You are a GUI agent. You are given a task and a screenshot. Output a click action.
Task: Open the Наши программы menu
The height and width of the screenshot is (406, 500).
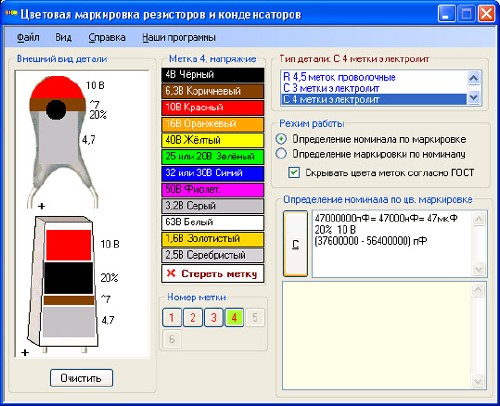[x=179, y=37]
